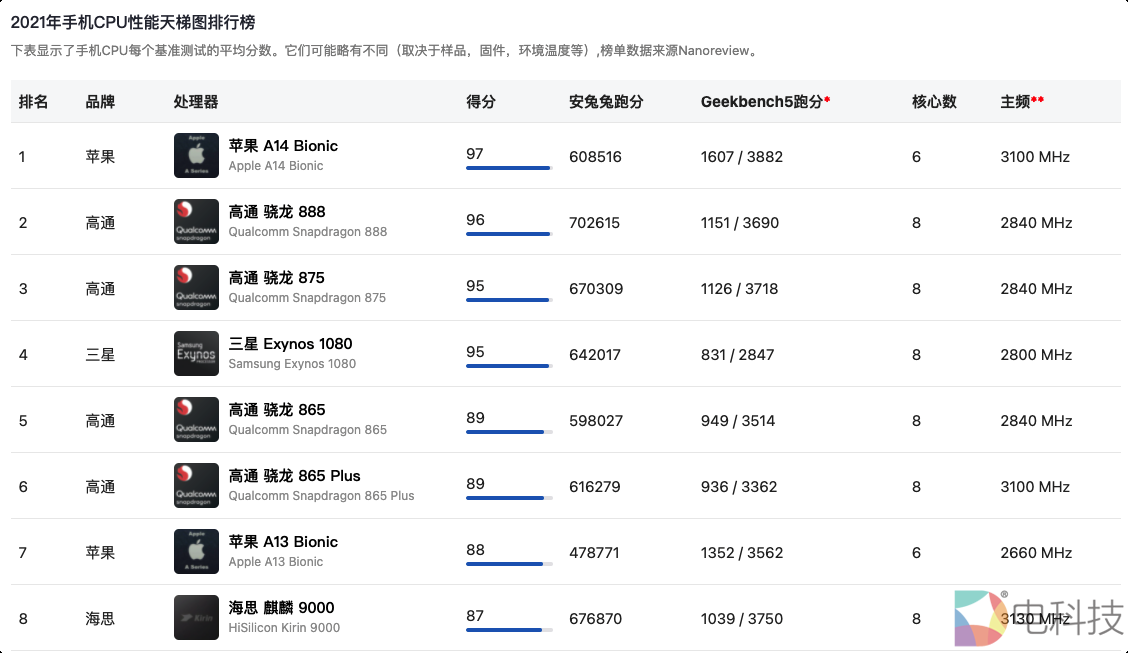Click the Apple A13 Bionic chip icon
Image resolution: width=1128 pixels, height=653 pixels.
(196, 552)
